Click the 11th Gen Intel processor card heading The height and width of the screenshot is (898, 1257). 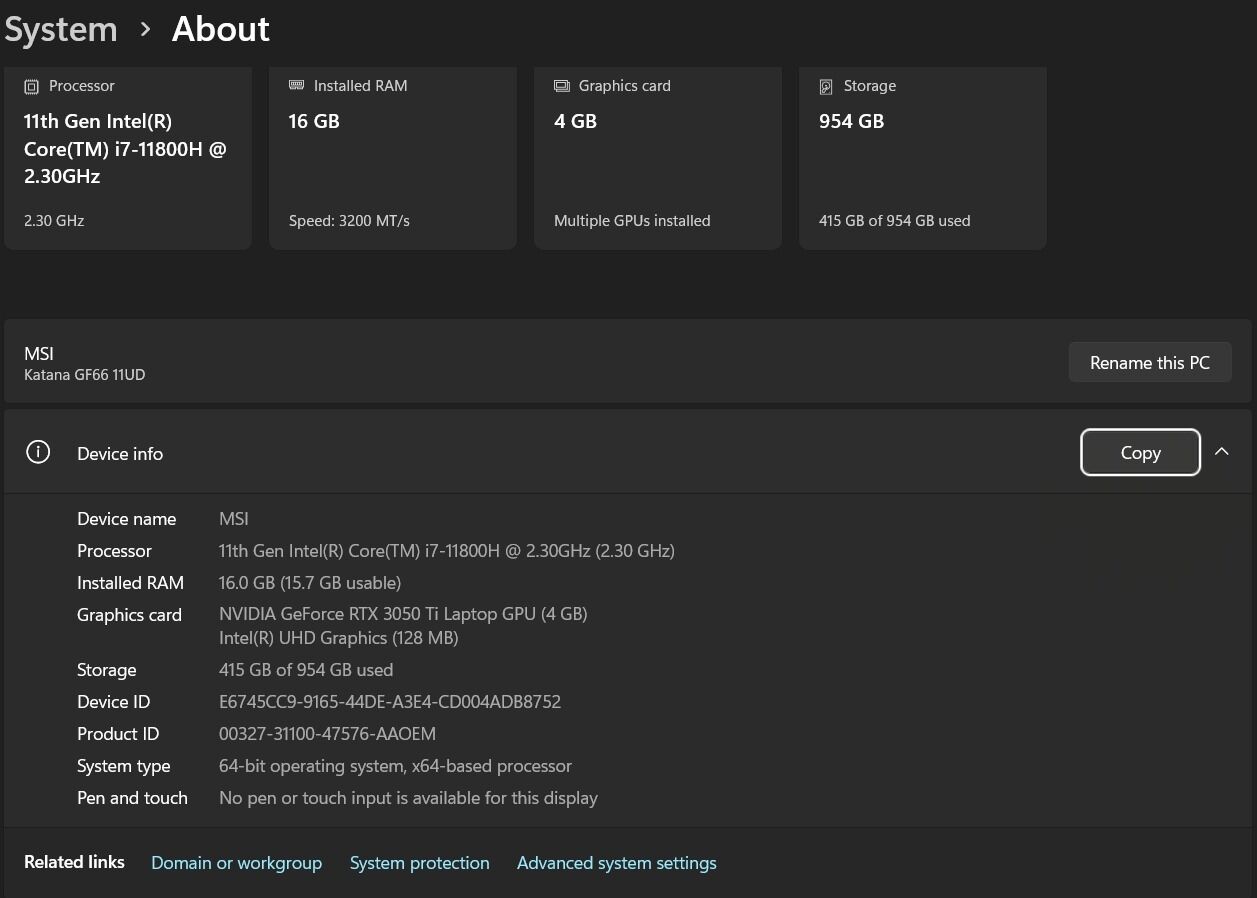click(x=125, y=149)
